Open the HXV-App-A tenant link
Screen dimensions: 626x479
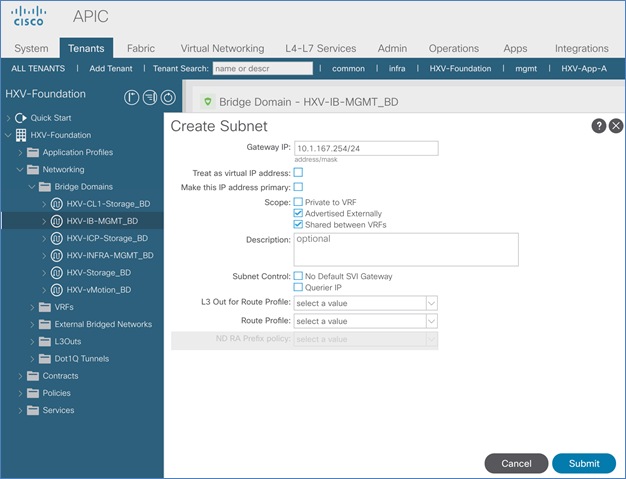click(584, 69)
